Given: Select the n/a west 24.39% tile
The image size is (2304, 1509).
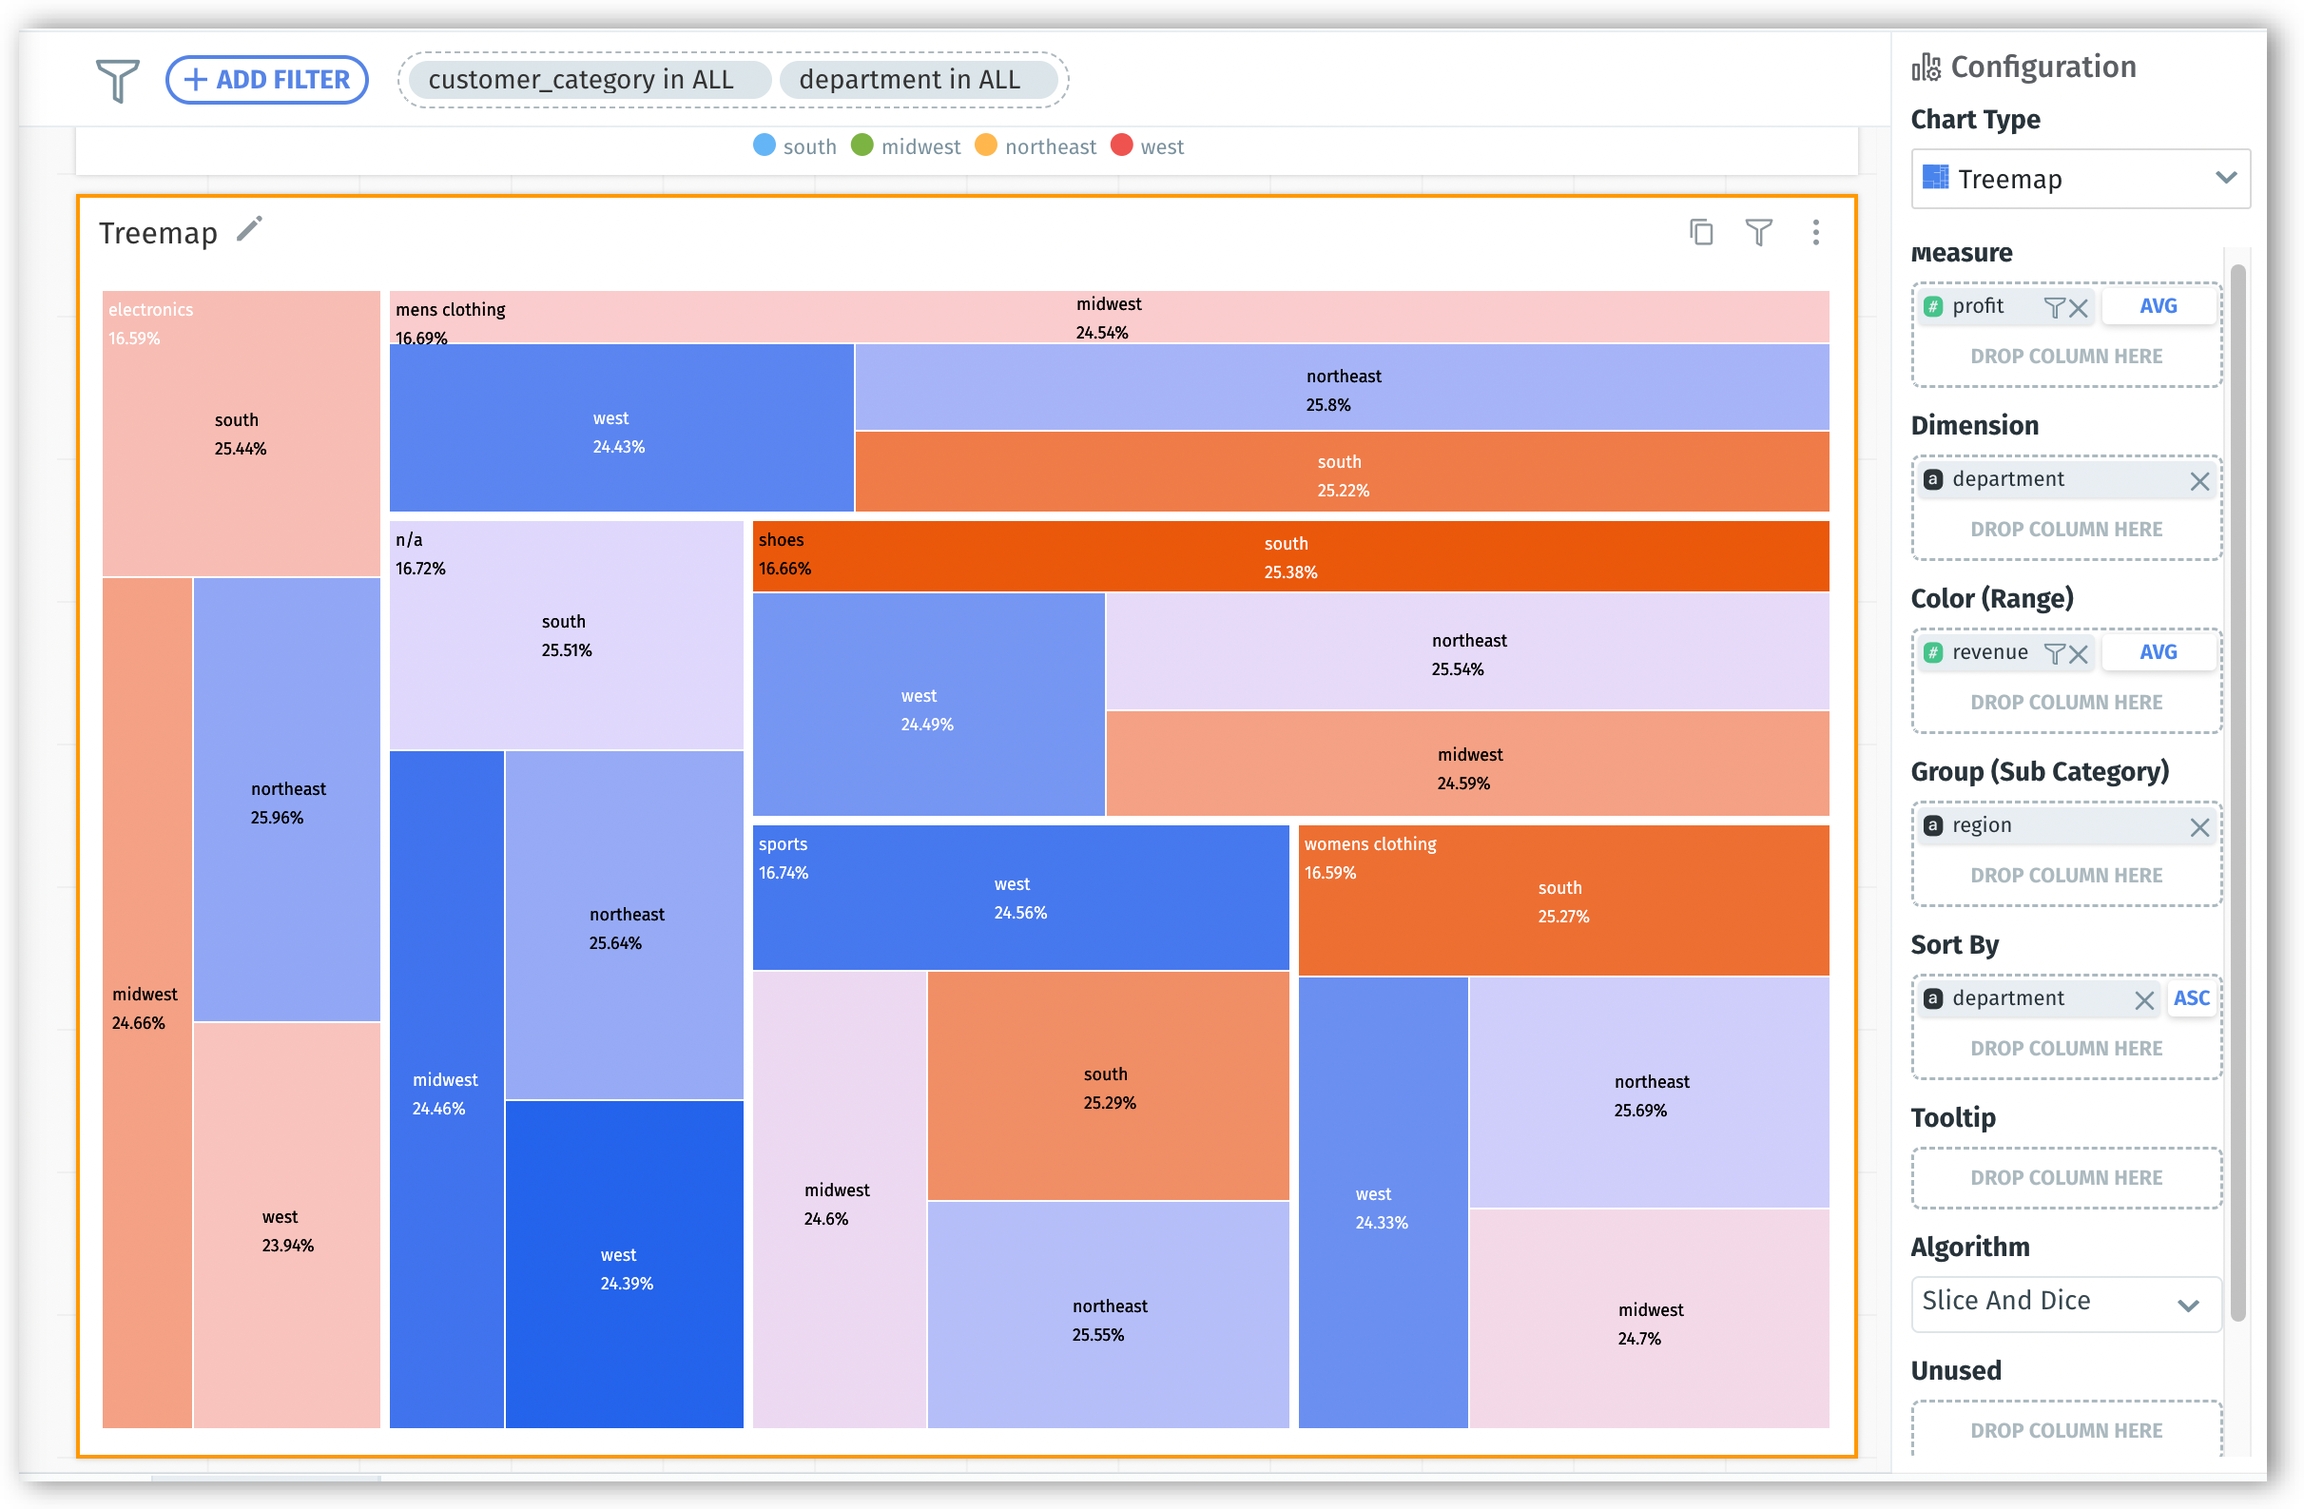Looking at the screenshot, I should coord(624,1265).
